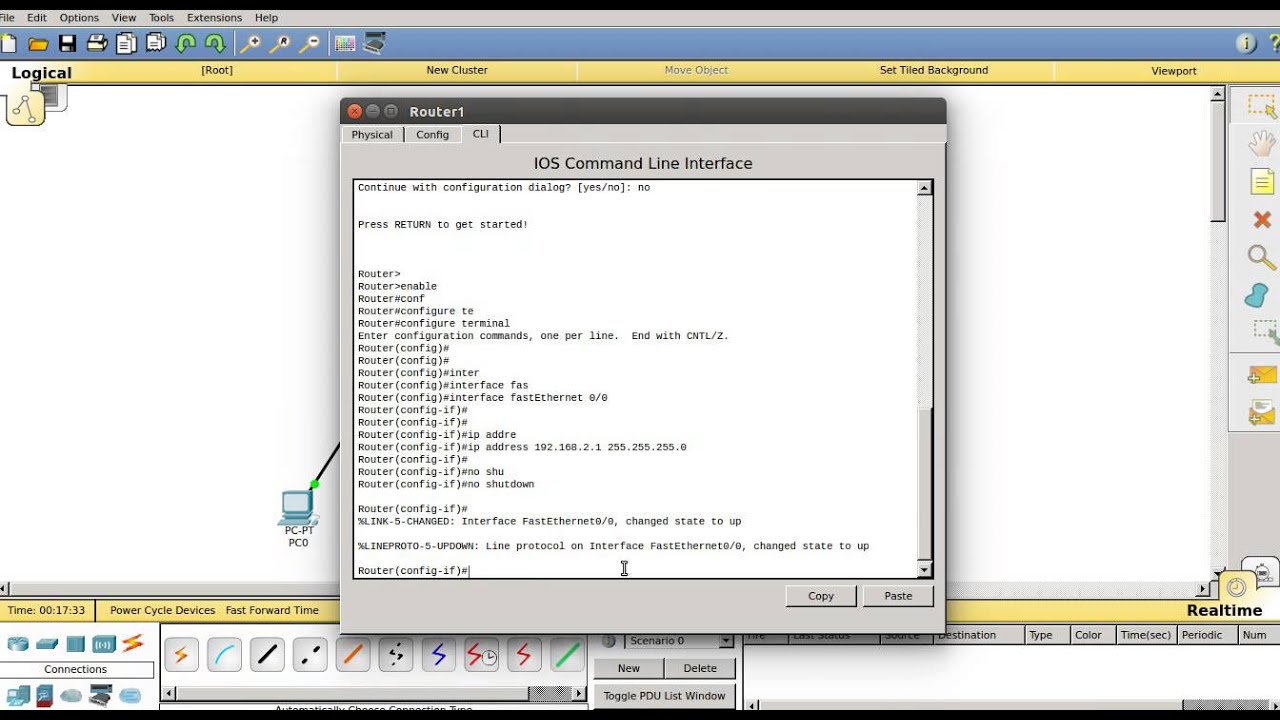Image resolution: width=1280 pixels, height=720 pixels.
Task: Select the Connections lightning category
Action: [x=133, y=643]
